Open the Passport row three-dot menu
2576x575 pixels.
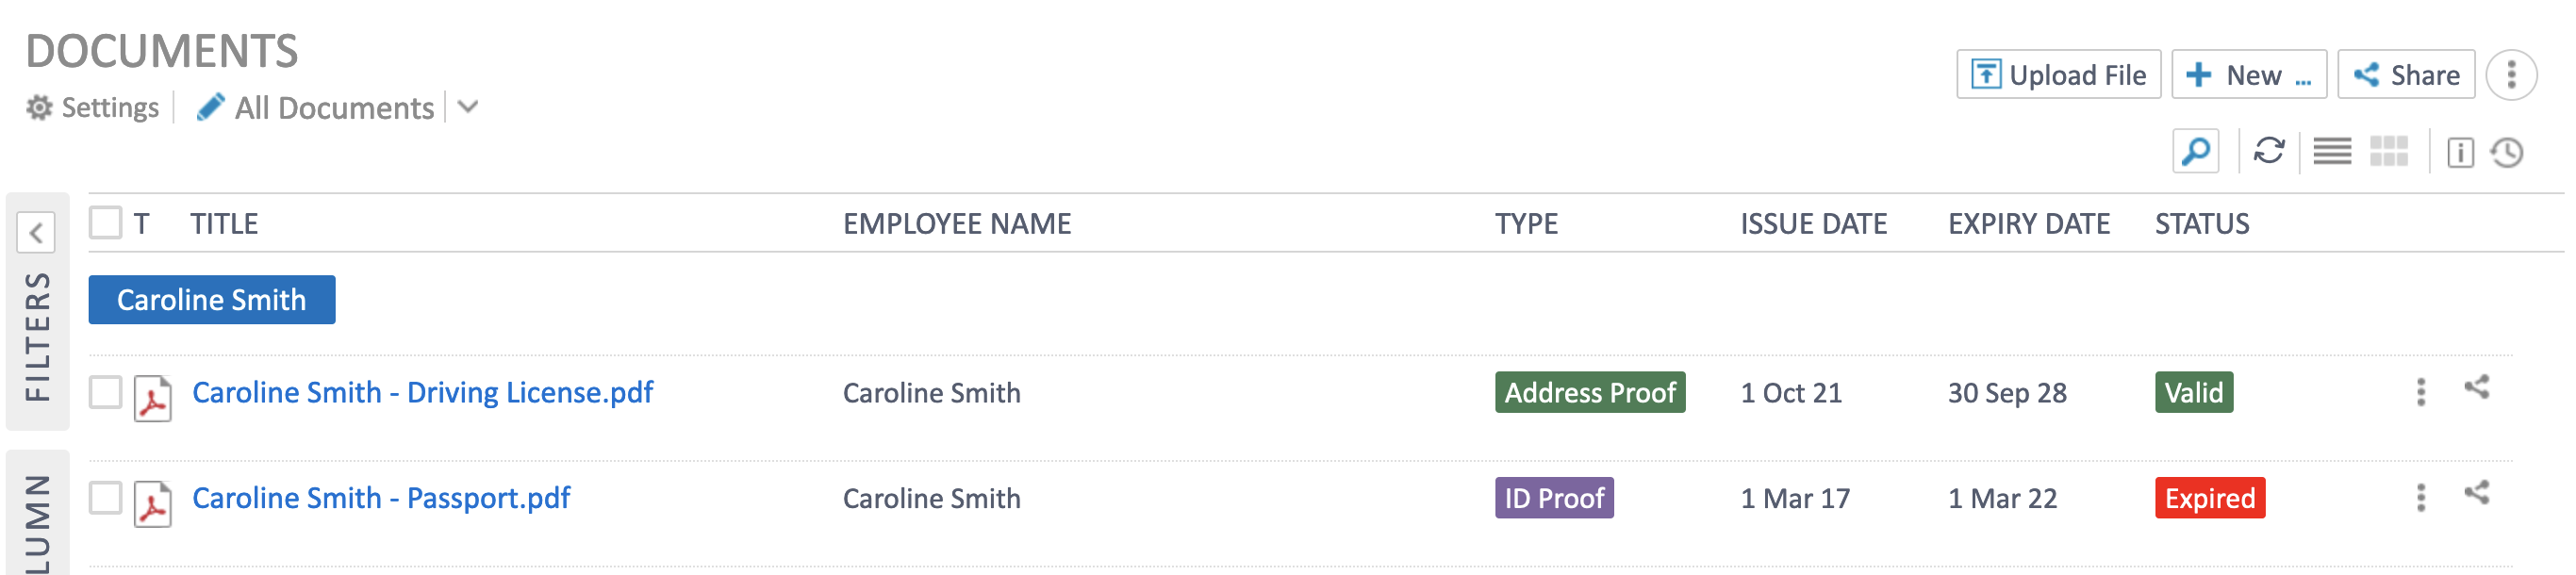[x=2420, y=498]
